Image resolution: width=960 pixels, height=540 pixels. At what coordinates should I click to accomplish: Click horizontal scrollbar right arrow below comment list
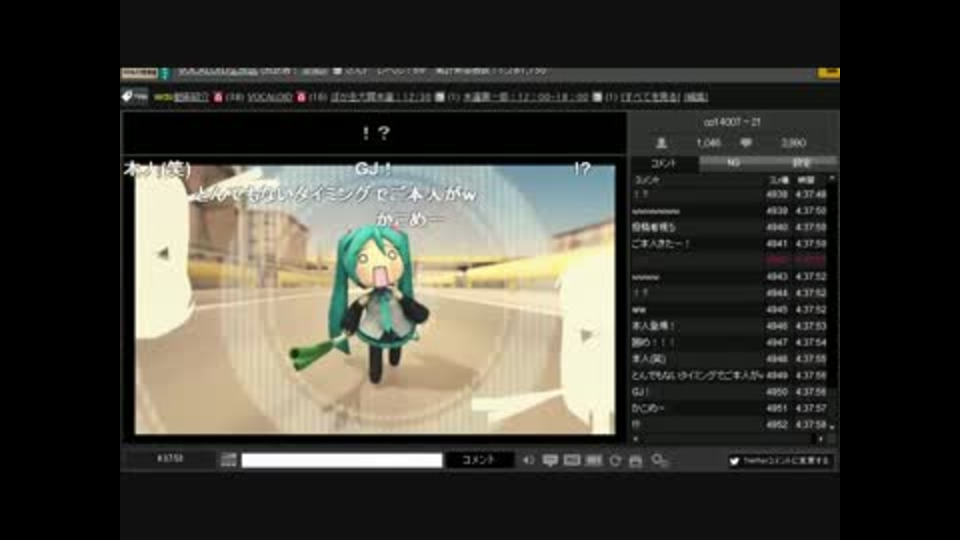(820, 438)
